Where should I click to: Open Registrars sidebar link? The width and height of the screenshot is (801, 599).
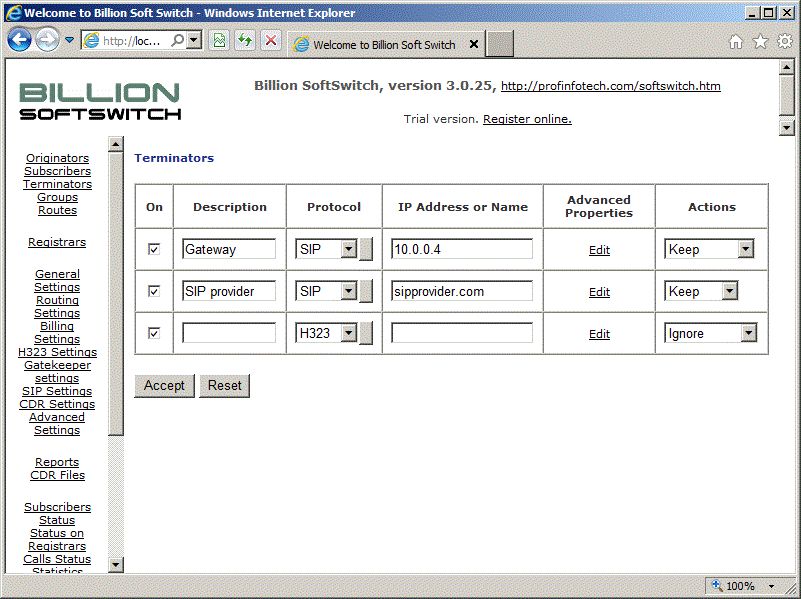click(57, 242)
